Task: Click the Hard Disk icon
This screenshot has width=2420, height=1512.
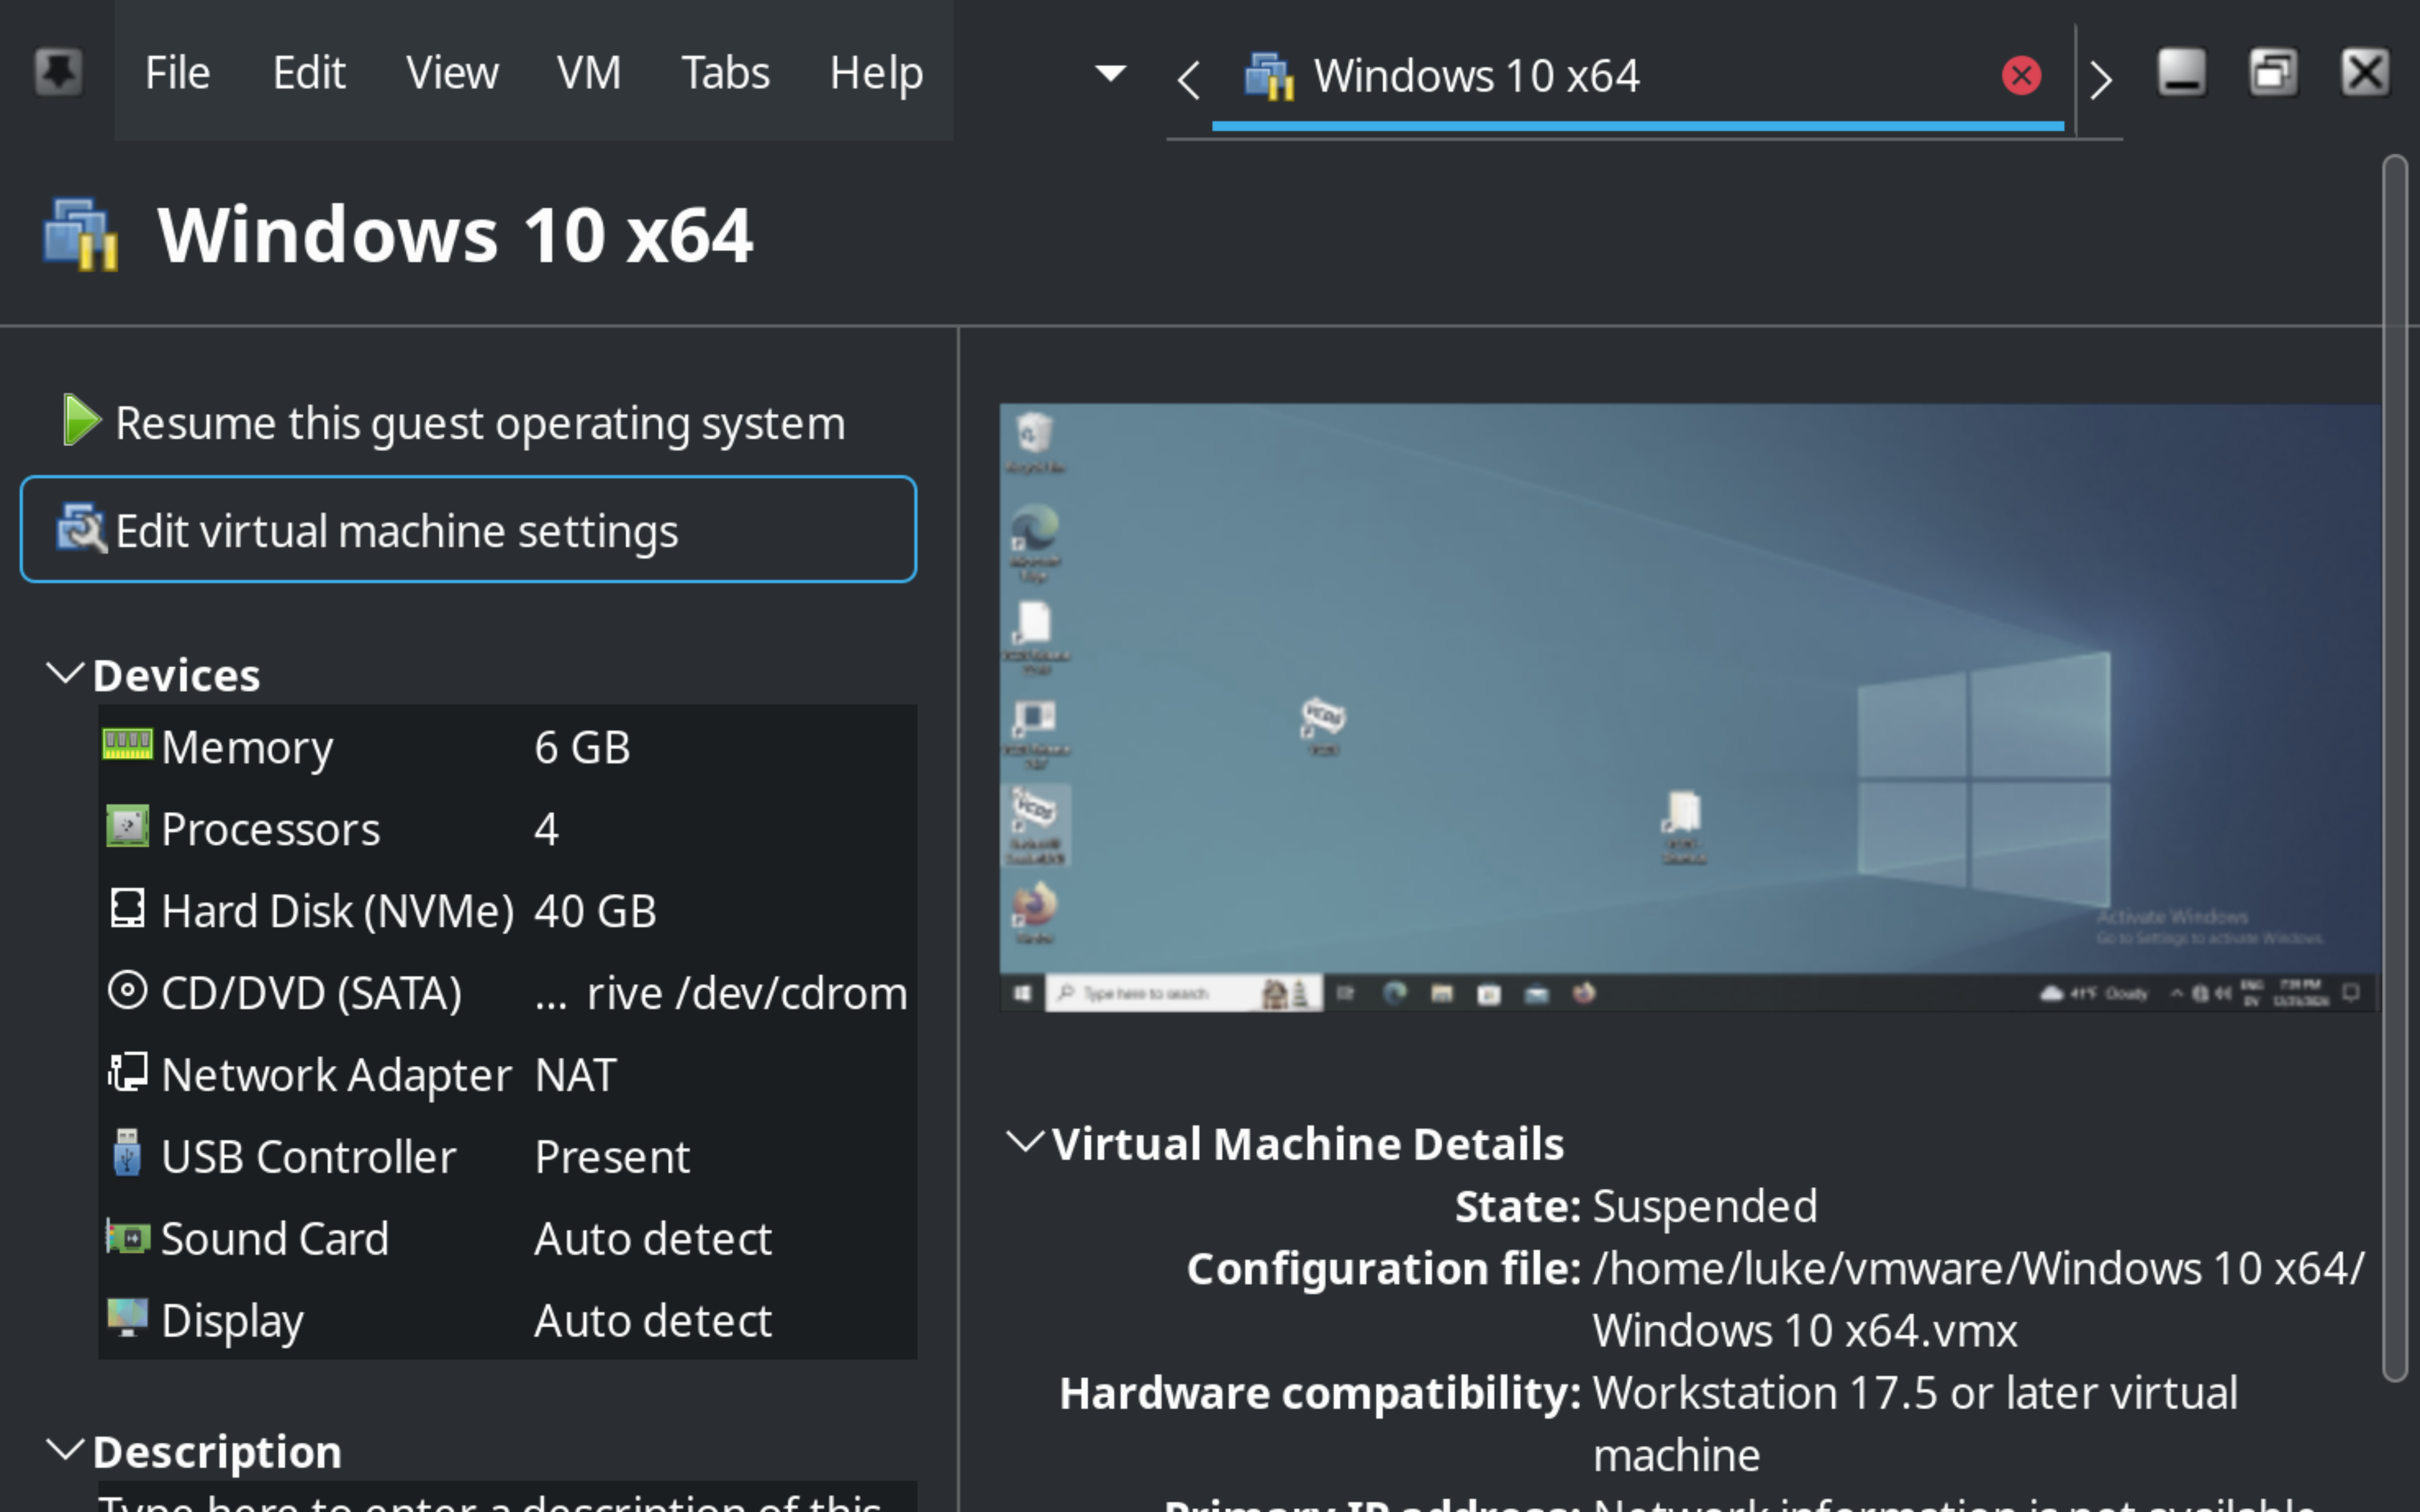Action: (x=127, y=908)
